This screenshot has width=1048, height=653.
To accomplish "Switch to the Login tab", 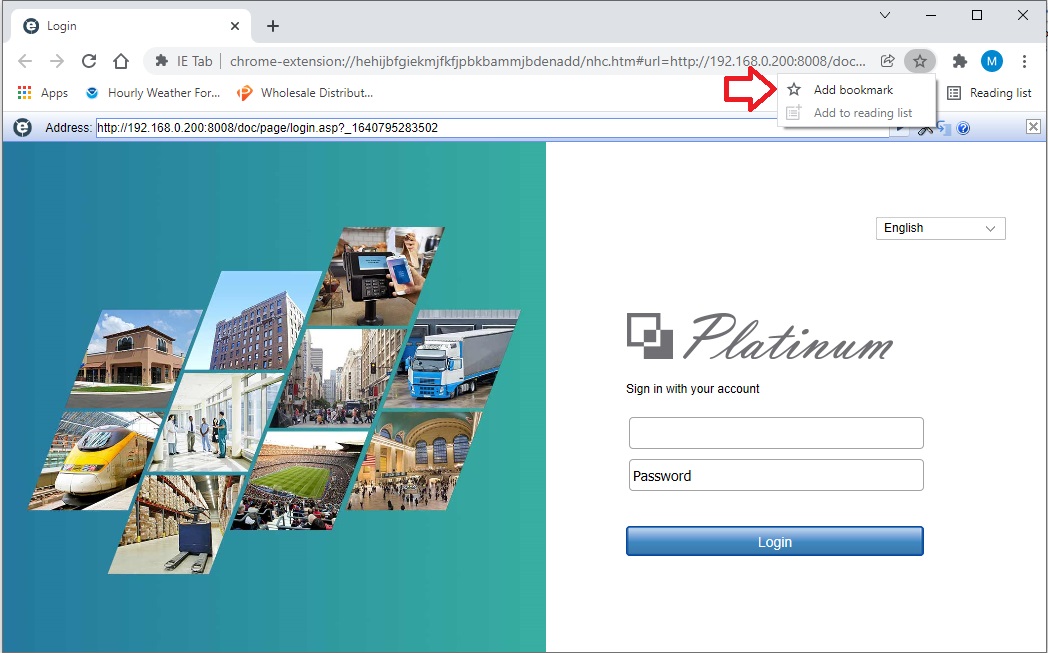I will (130, 26).
